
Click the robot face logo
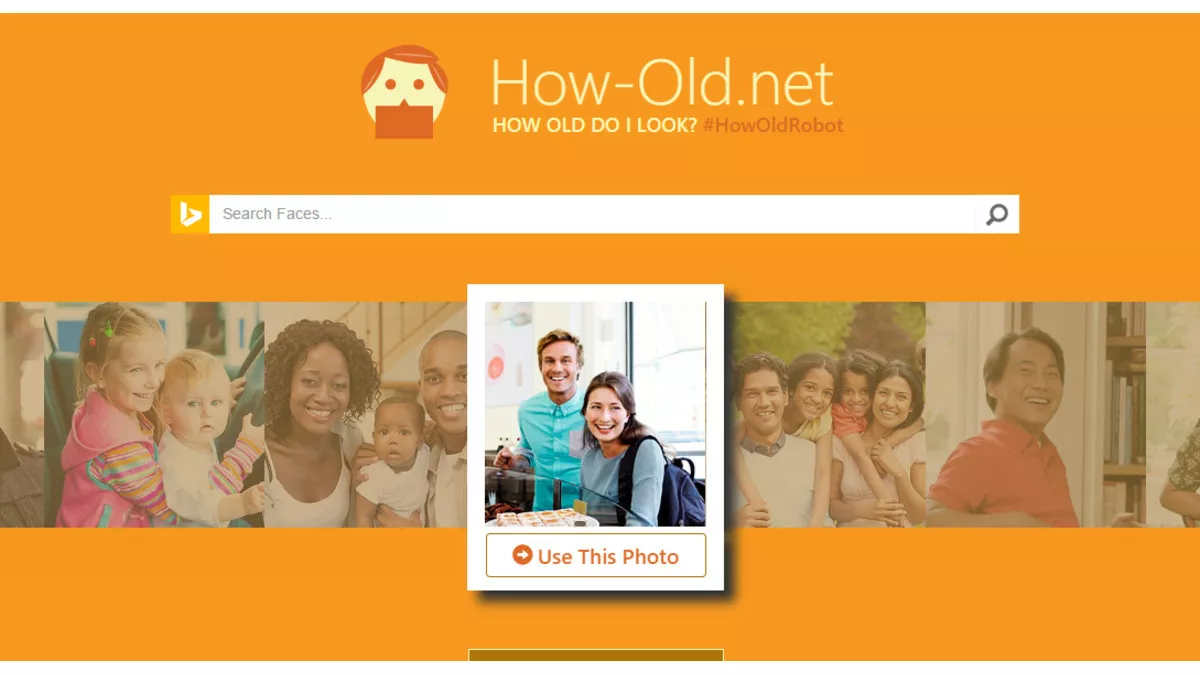coord(404,92)
